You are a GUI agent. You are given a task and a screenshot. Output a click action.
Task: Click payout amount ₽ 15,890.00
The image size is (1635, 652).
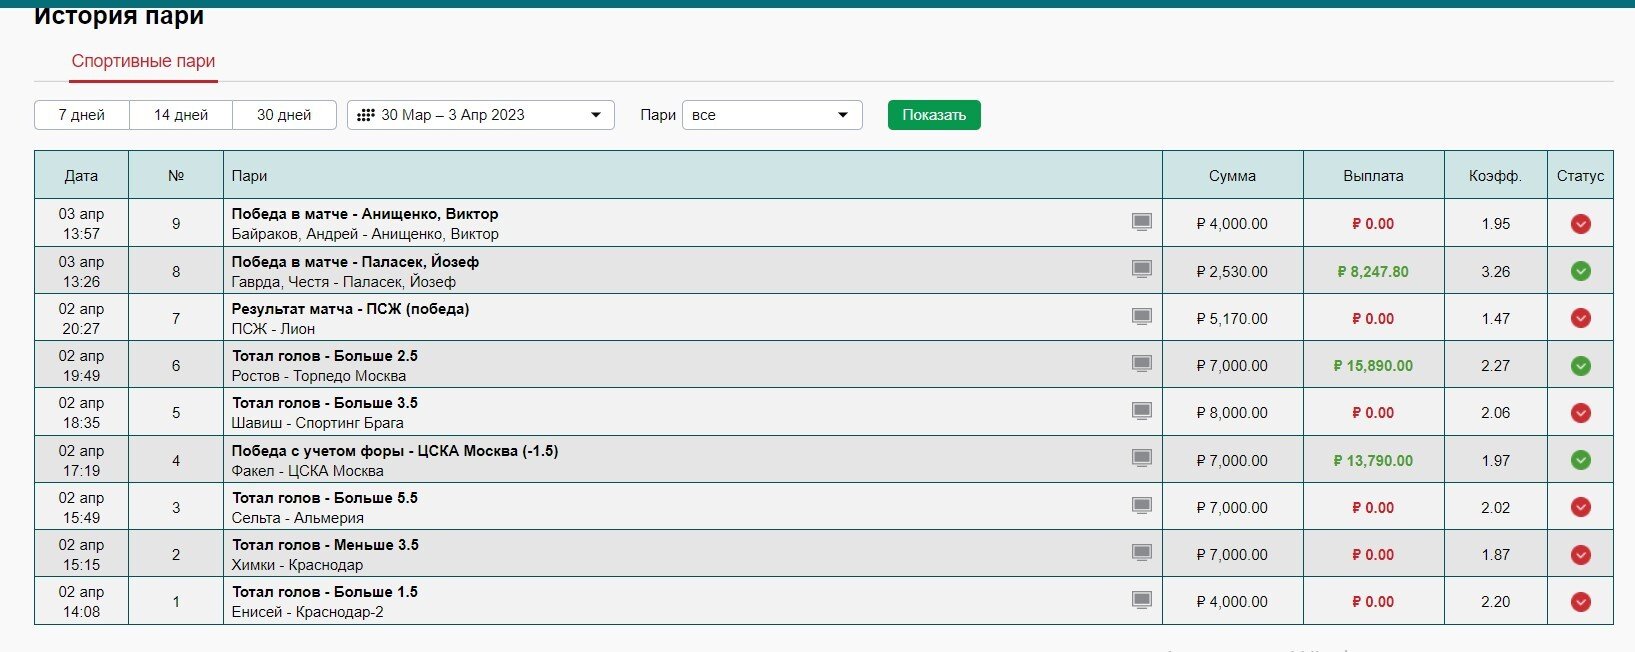tap(1373, 366)
